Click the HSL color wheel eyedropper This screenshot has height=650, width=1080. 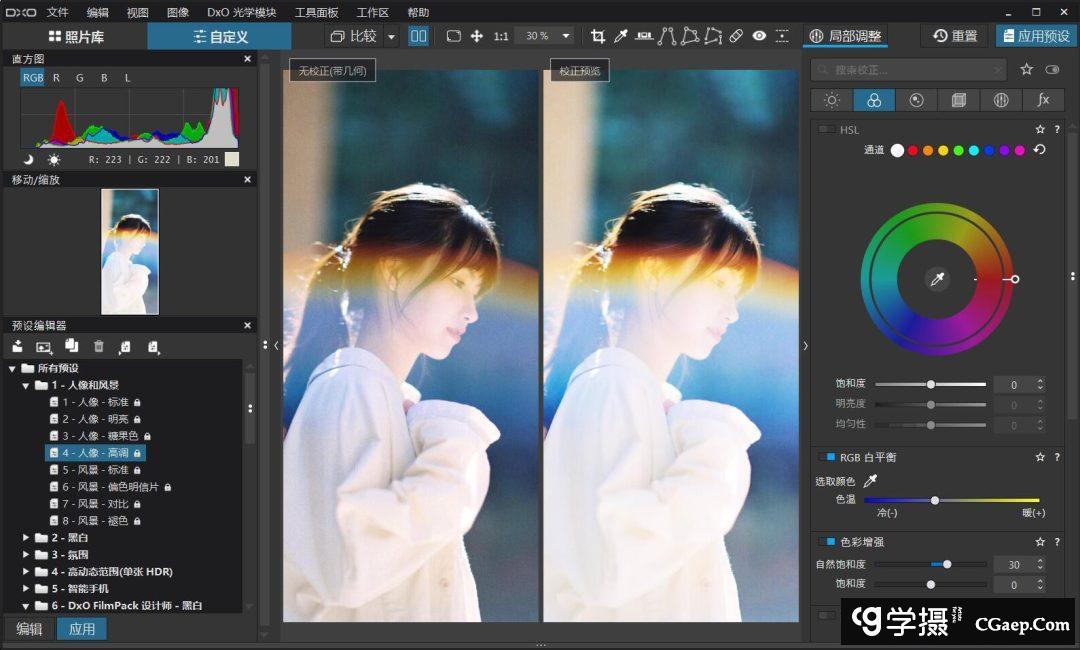tap(937, 279)
